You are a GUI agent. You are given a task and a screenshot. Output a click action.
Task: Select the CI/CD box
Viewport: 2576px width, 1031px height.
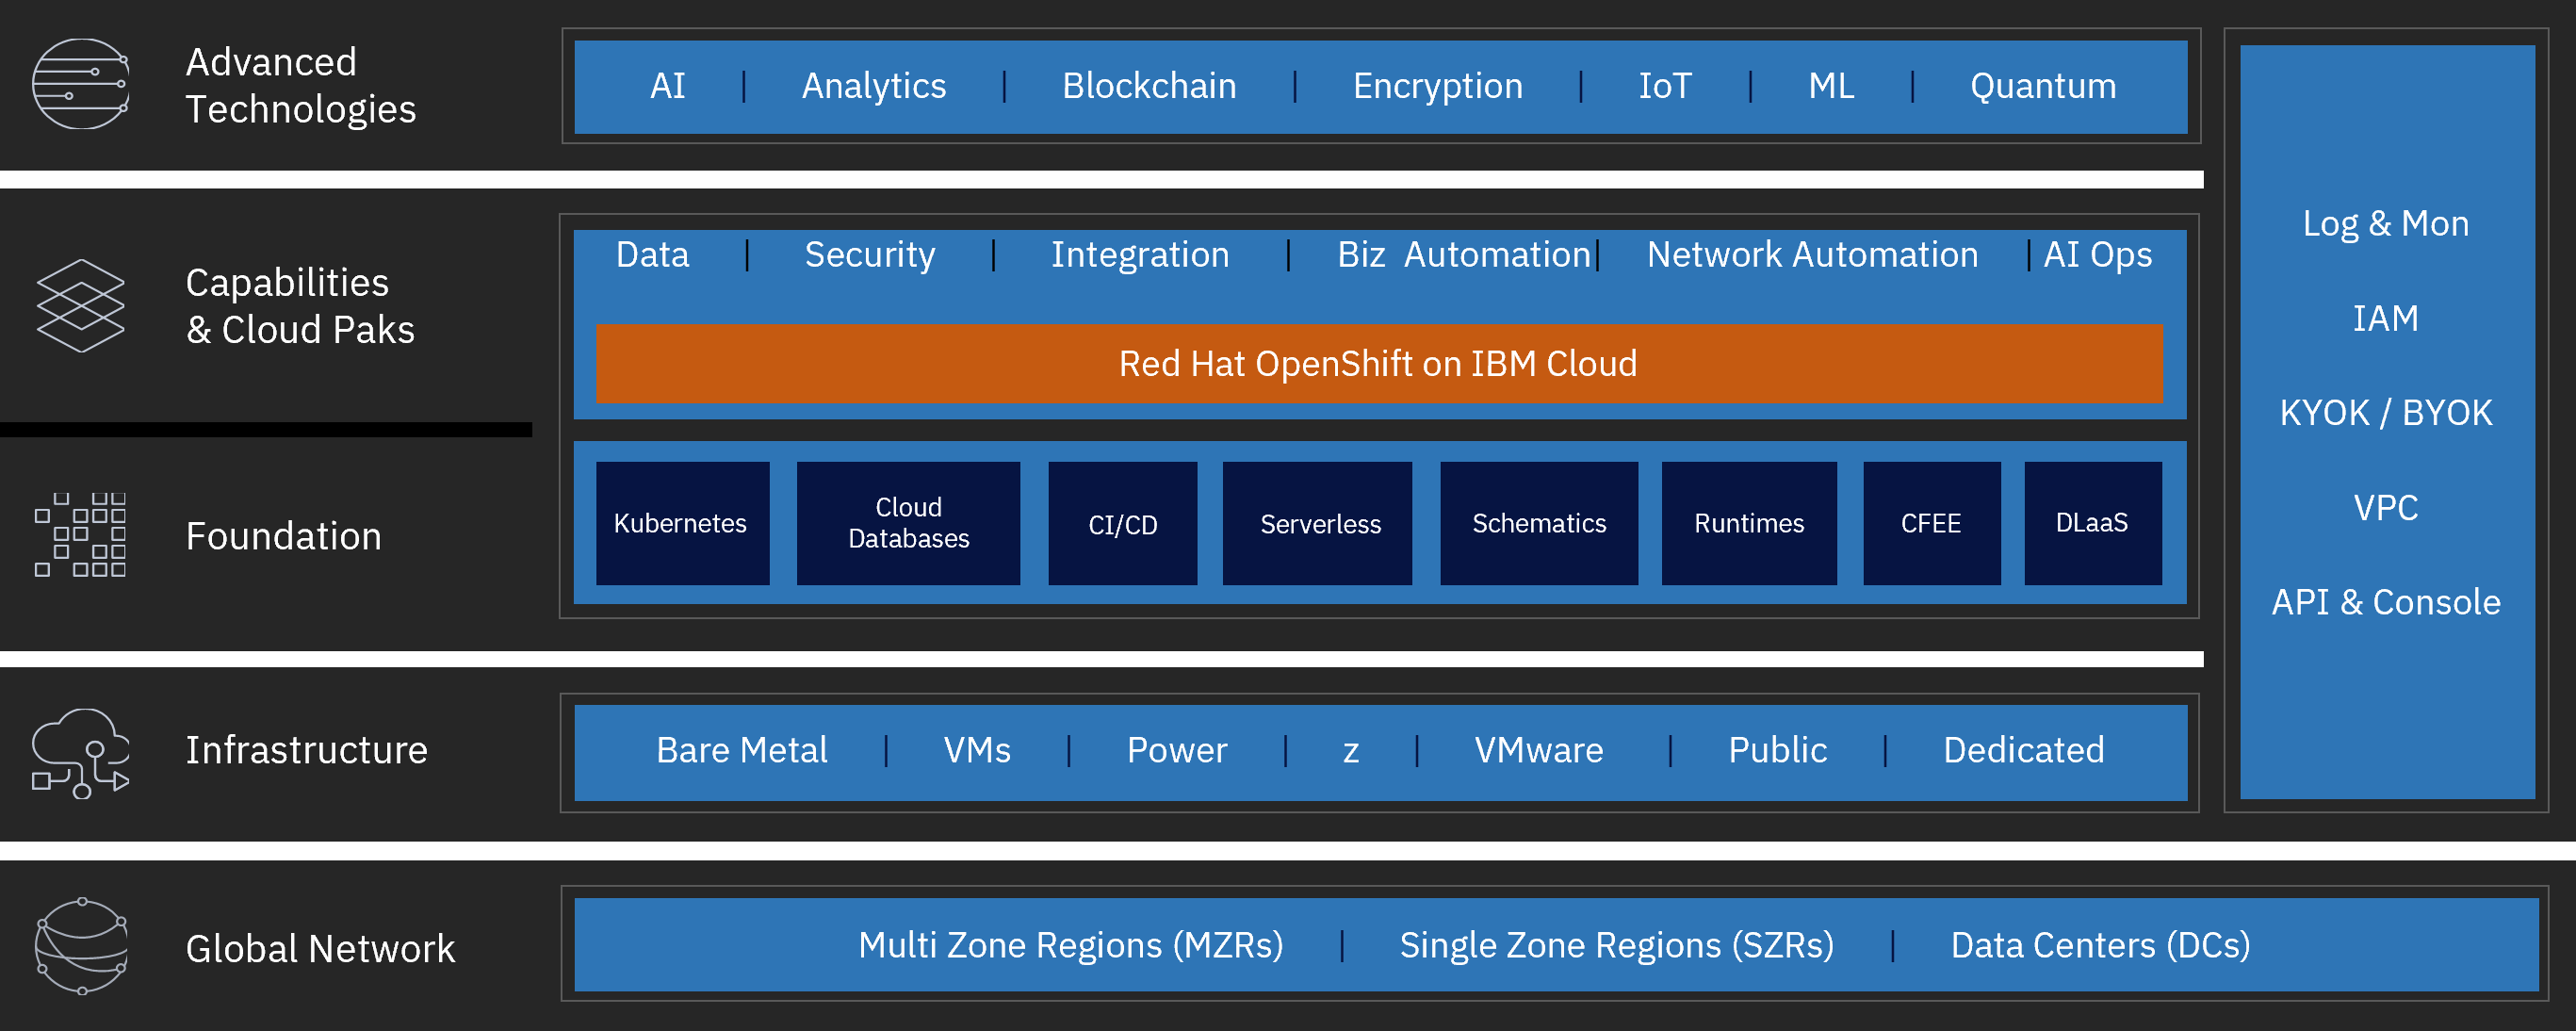point(1122,523)
